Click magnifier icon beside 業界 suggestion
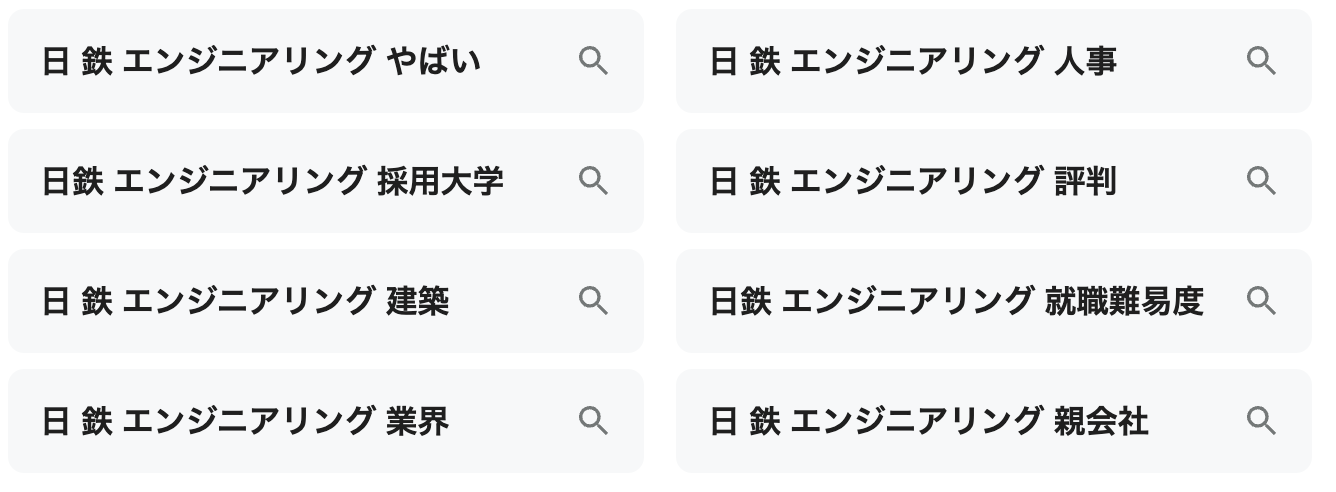The height and width of the screenshot is (492, 1336). click(x=593, y=421)
